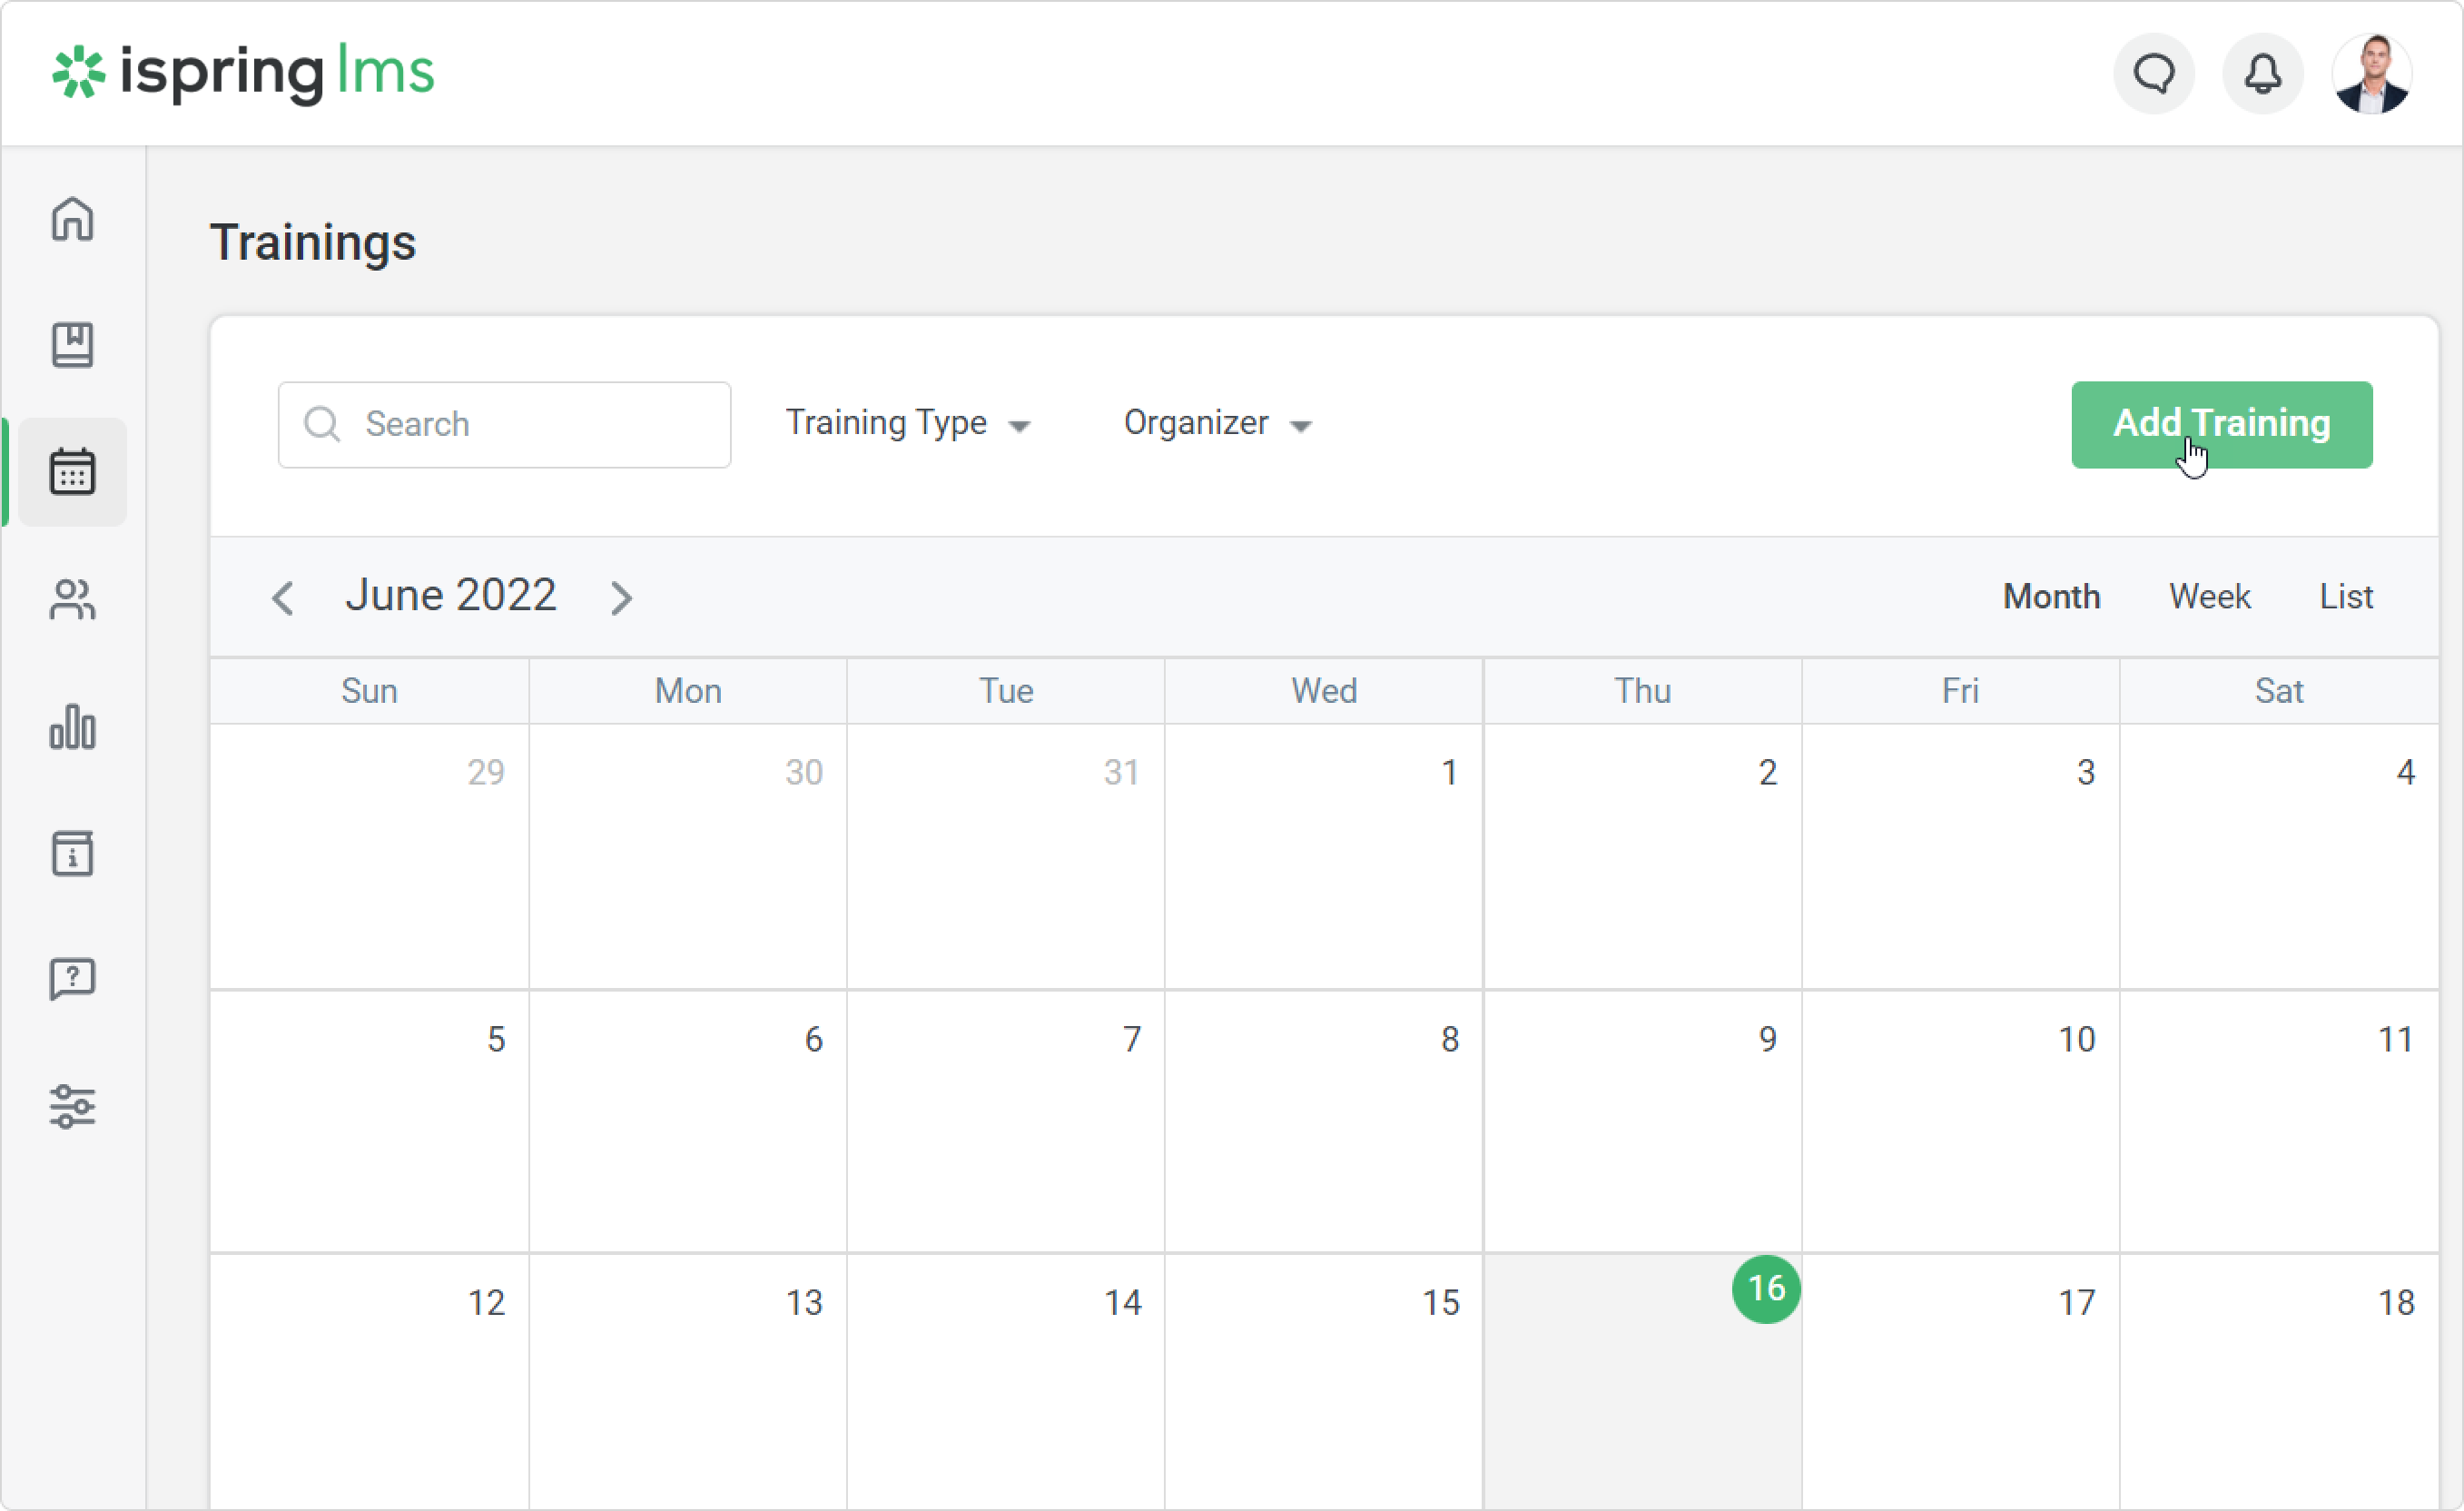Select the Trainings calendar sidebar icon
This screenshot has width=2464, height=1511.
[x=72, y=472]
